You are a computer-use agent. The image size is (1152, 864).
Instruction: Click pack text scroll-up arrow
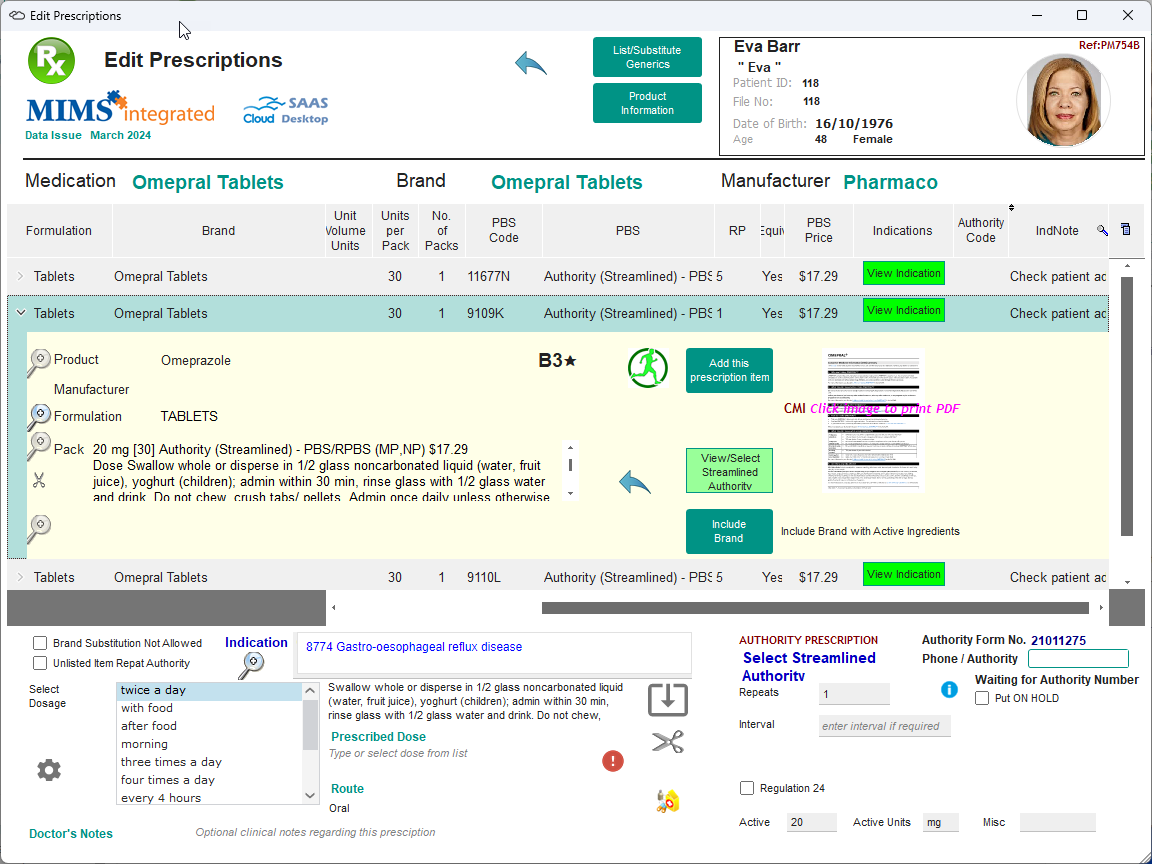pos(570,447)
